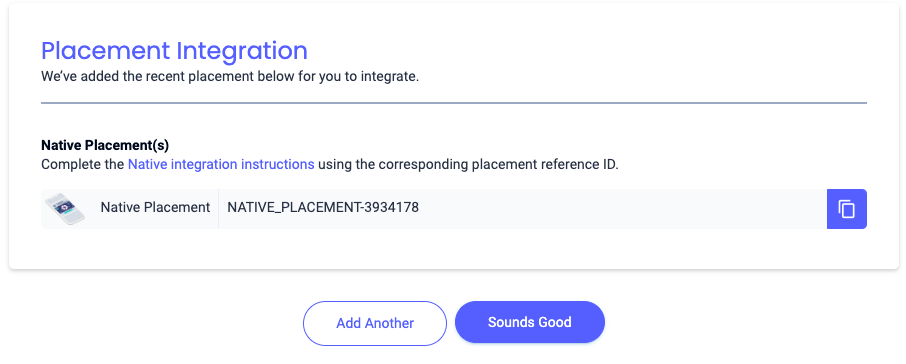Click empty space right of the placement ID text
The height and width of the screenshot is (364, 906).
[x=623, y=209]
